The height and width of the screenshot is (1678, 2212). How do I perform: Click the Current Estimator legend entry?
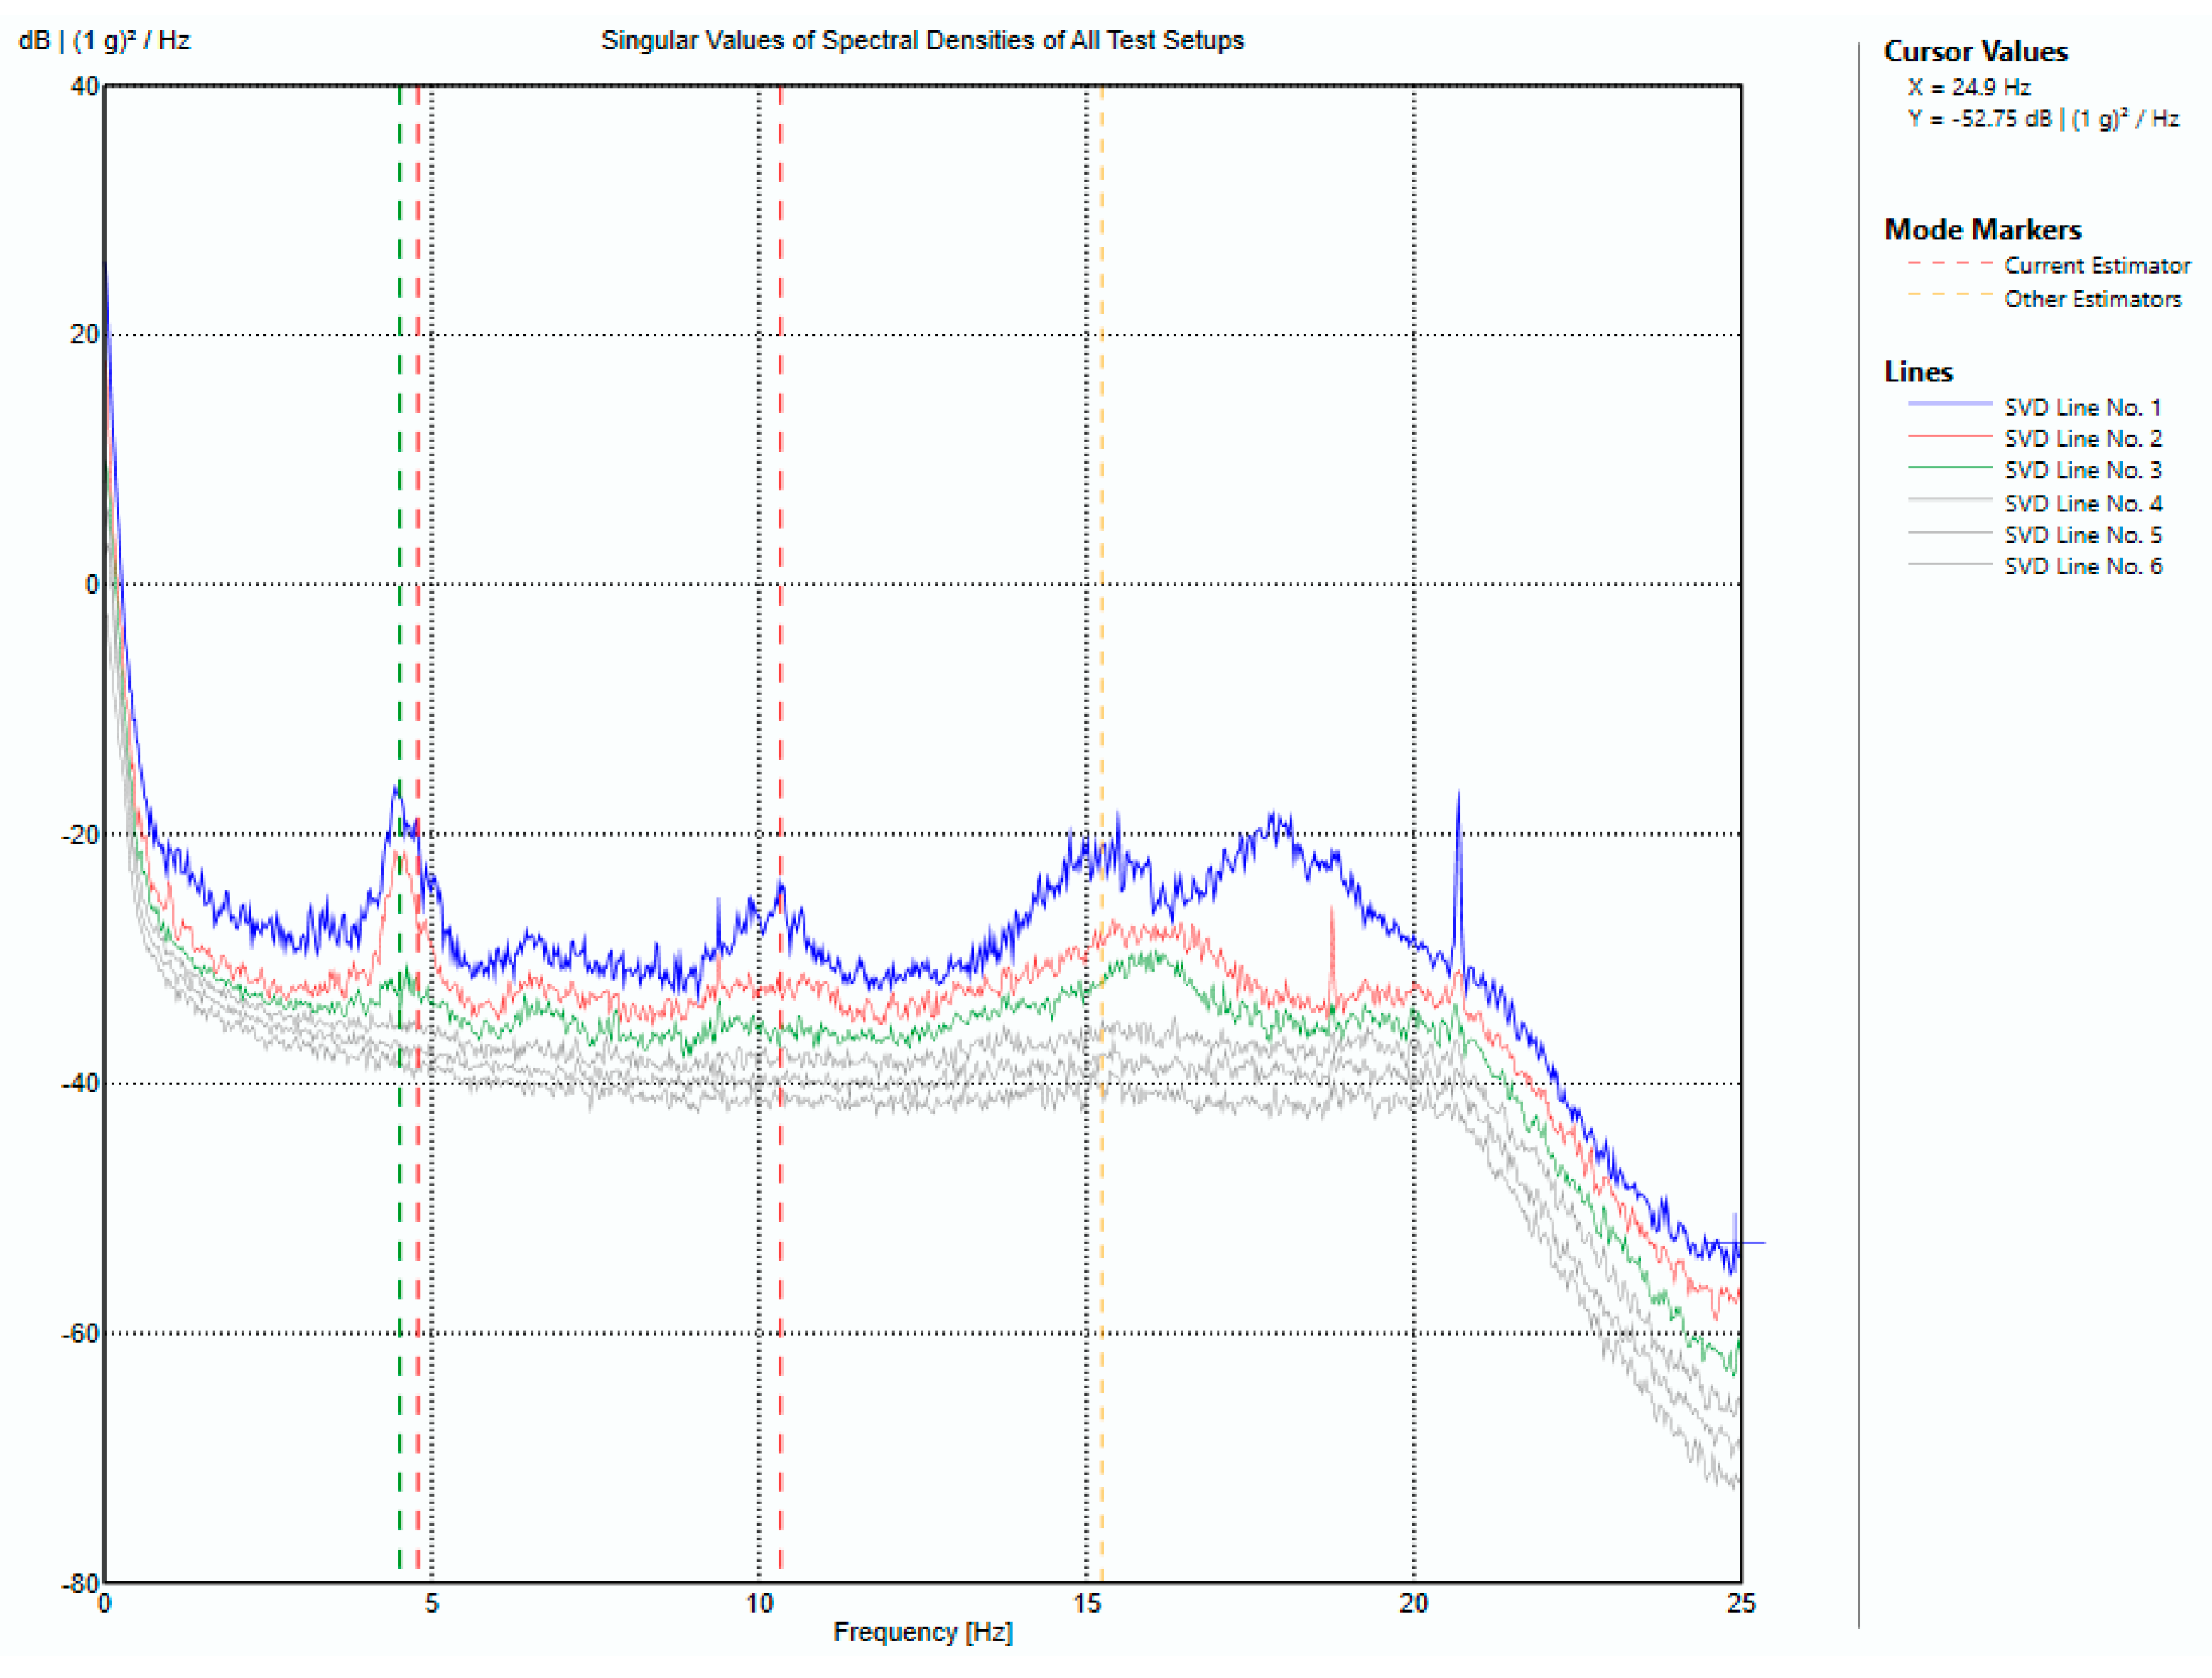click(2096, 265)
